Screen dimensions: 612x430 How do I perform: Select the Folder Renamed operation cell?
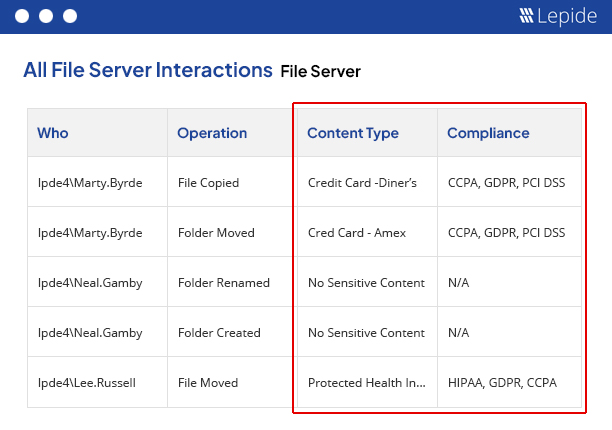[x=223, y=283]
